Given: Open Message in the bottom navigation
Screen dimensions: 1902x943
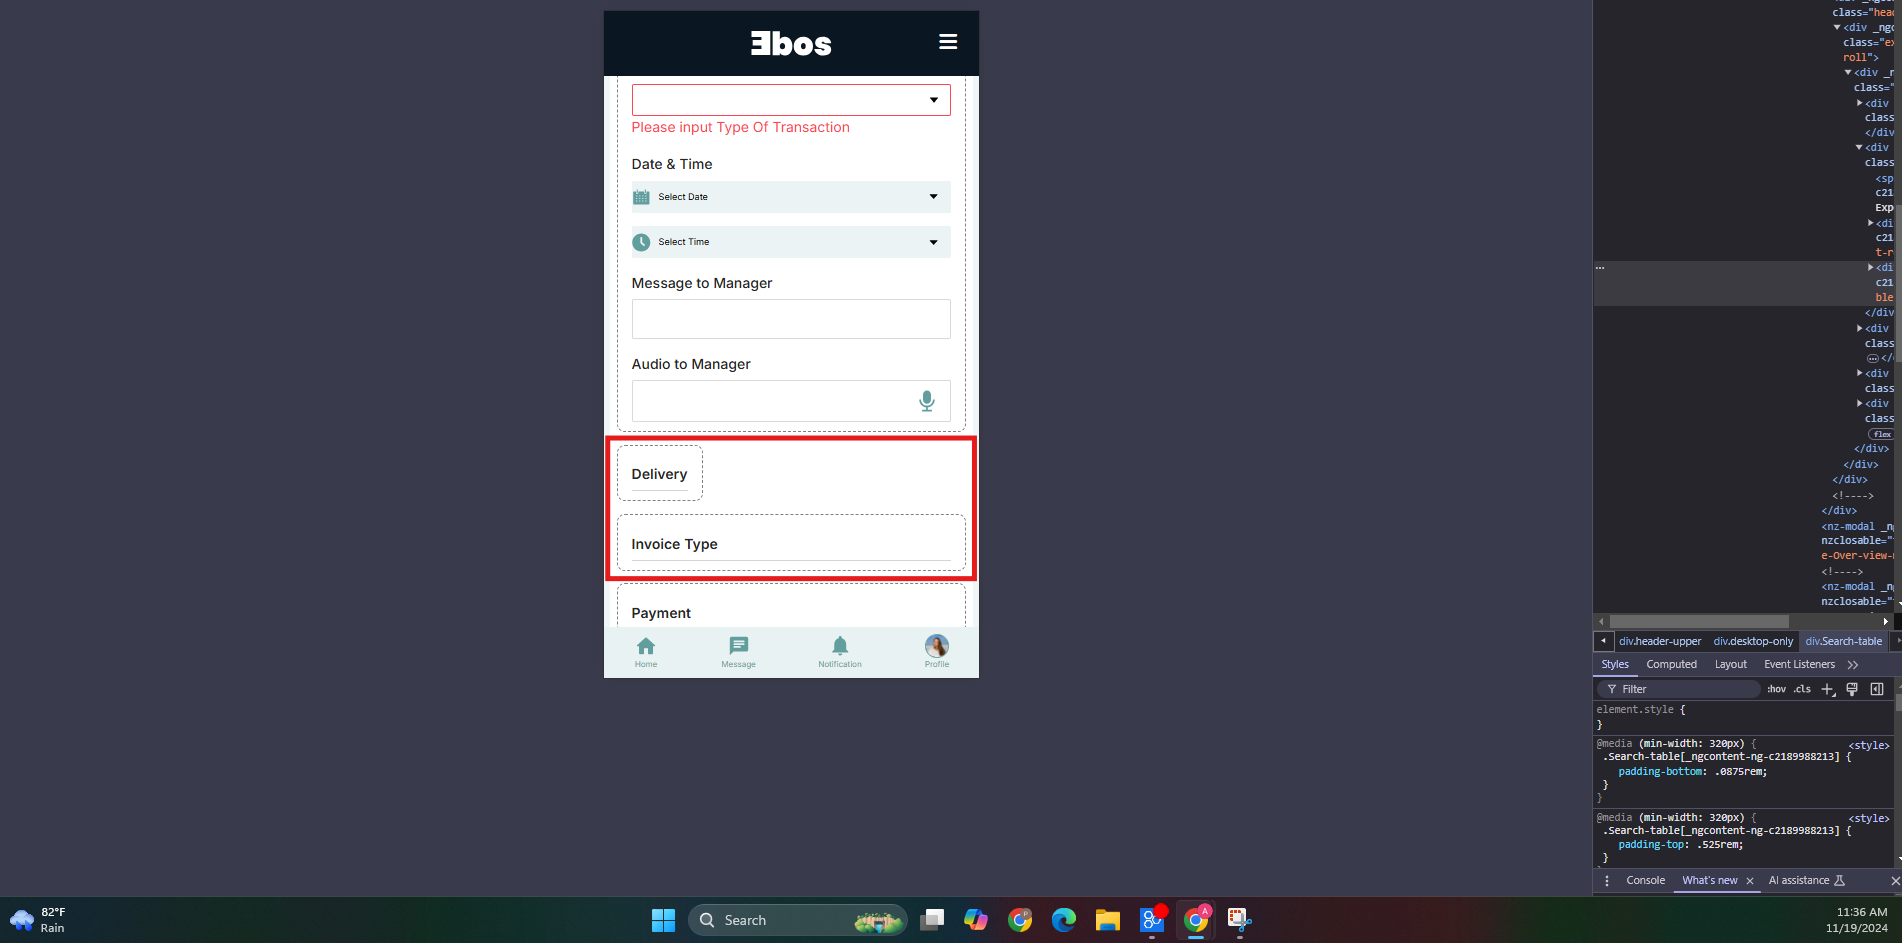Looking at the screenshot, I should 739,652.
